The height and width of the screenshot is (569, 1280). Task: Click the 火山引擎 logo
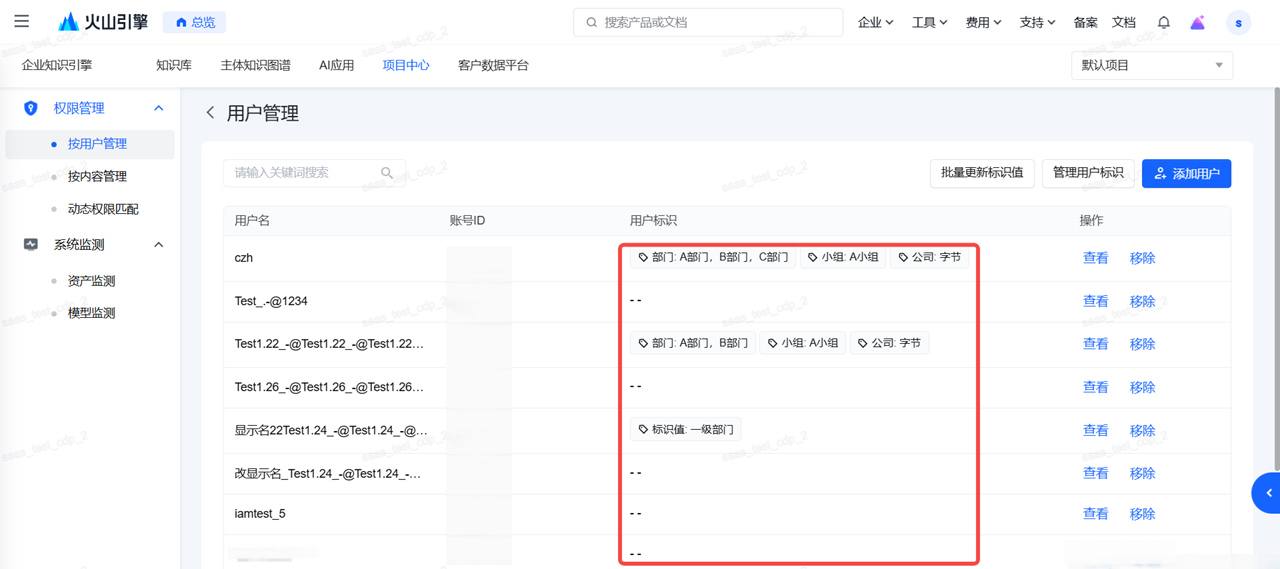click(102, 22)
